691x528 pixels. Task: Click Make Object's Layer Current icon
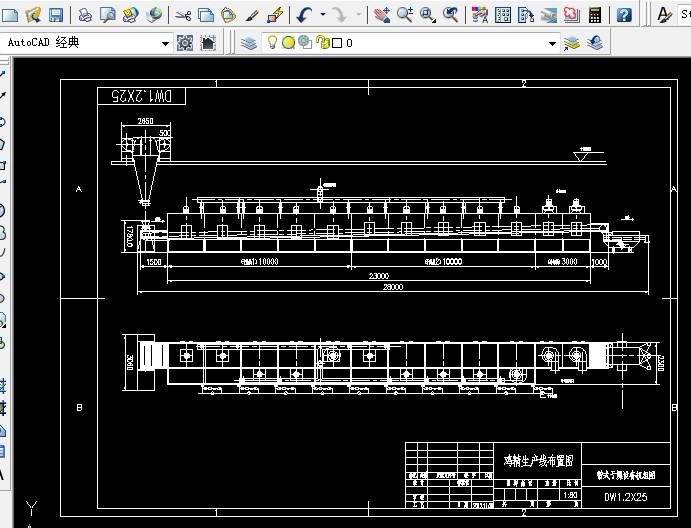pyautogui.click(x=572, y=43)
